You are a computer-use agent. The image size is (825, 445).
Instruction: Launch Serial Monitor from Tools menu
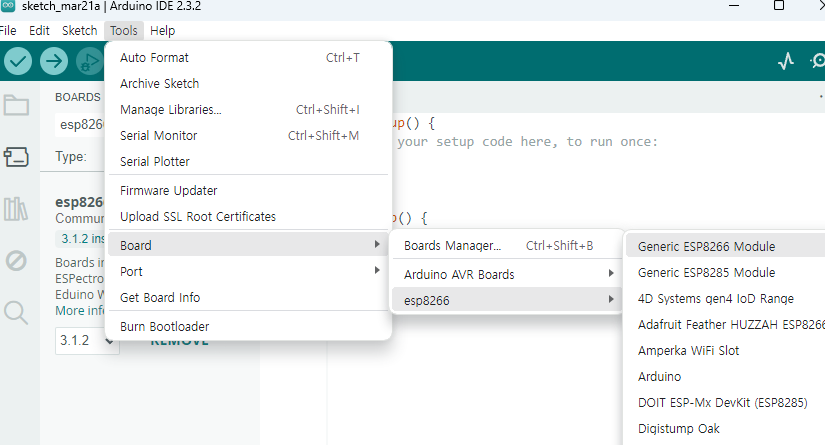point(248,136)
